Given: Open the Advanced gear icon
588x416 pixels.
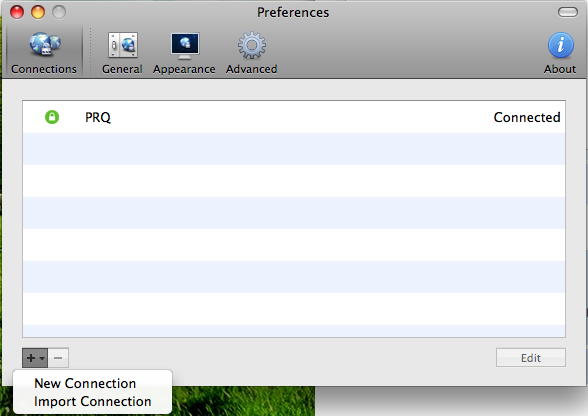Looking at the screenshot, I should tap(252, 45).
